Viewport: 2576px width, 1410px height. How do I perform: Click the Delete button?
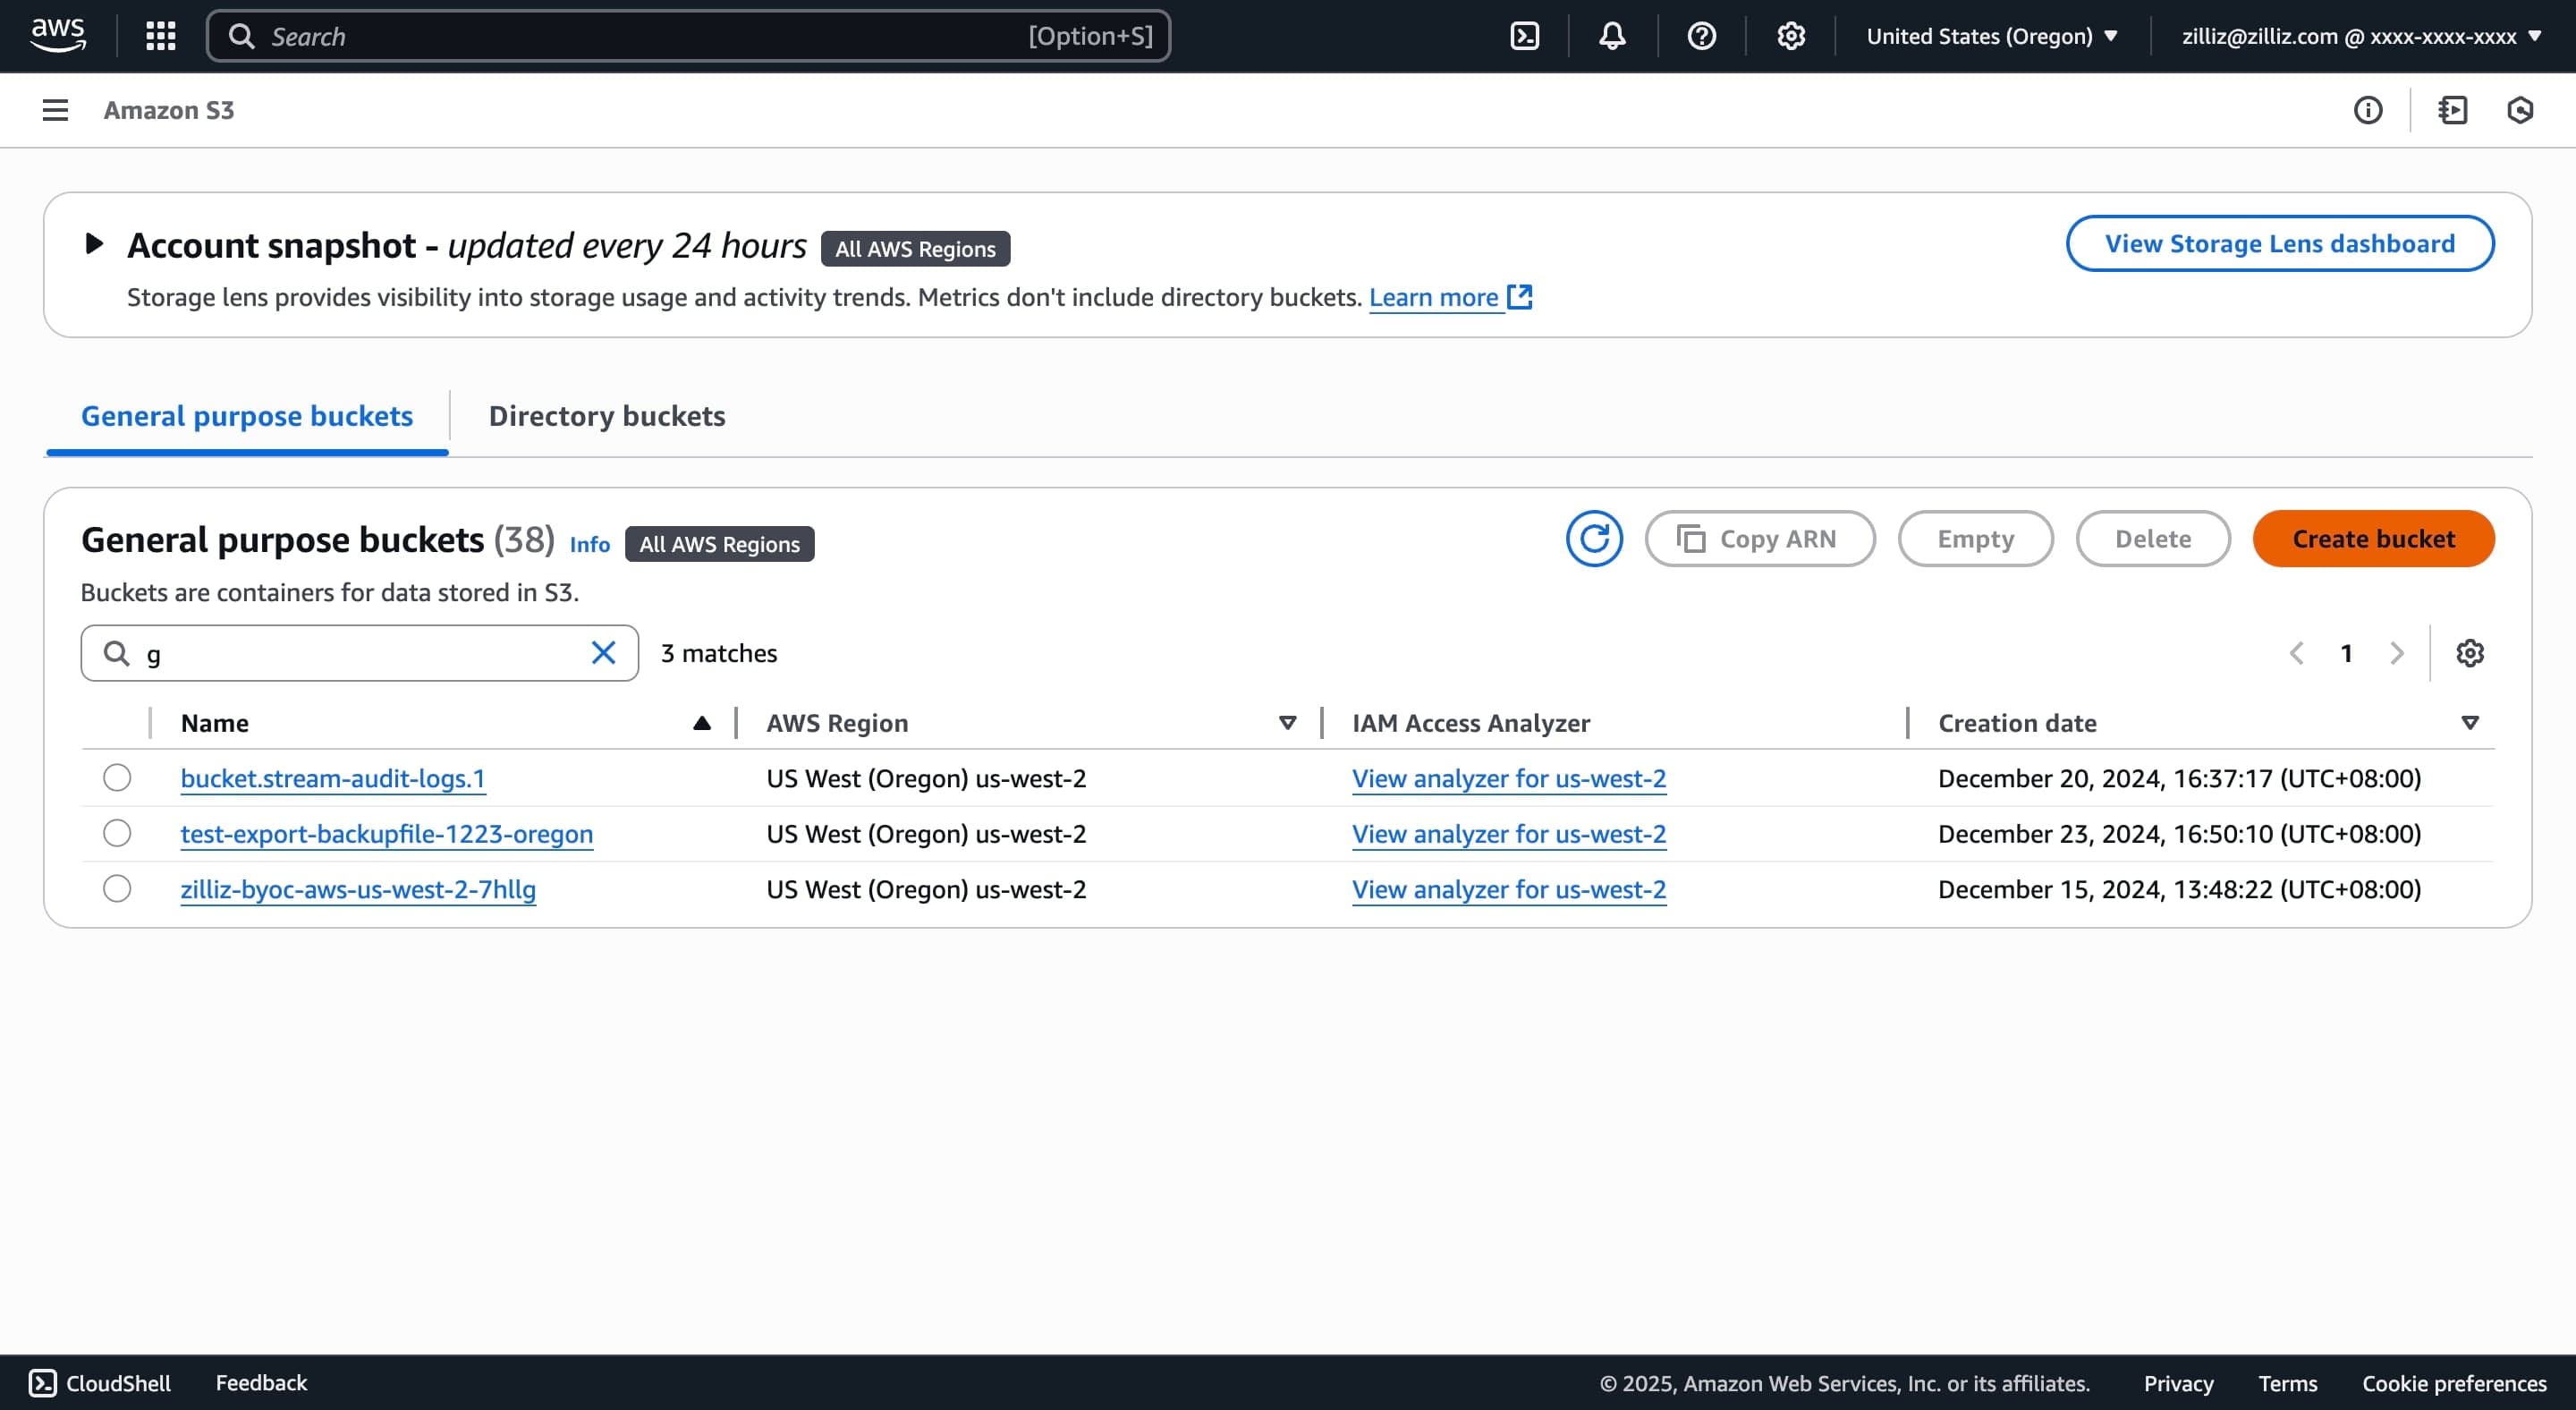pyautogui.click(x=2153, y=539)
